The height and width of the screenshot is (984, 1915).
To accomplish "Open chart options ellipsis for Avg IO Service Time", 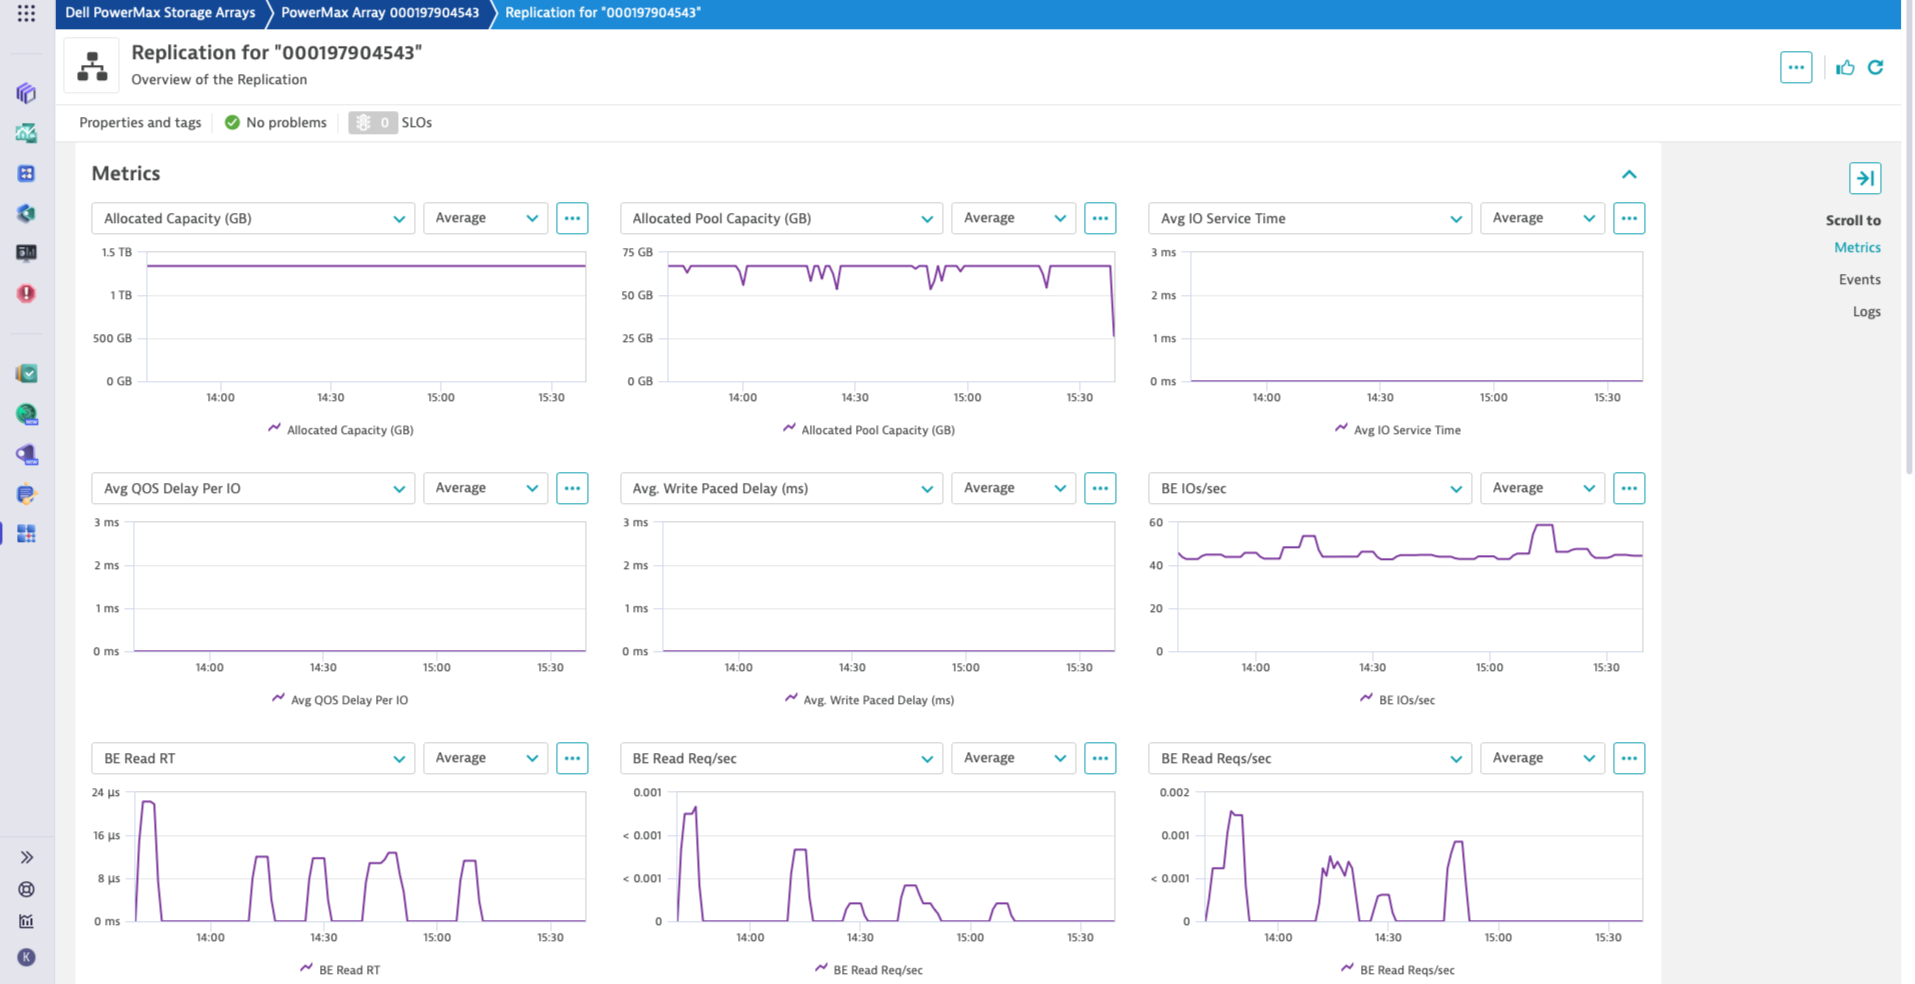I will [1628, 218].
